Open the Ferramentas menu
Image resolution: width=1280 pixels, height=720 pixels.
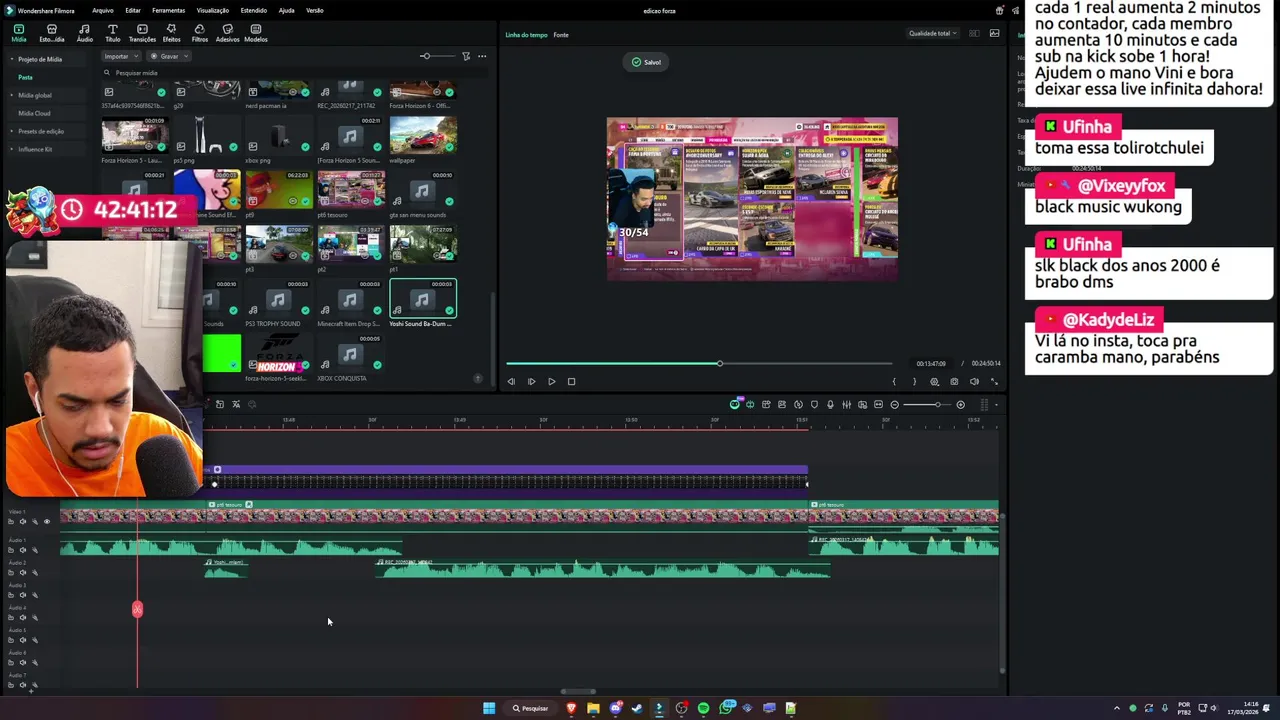tap(168, 10)
